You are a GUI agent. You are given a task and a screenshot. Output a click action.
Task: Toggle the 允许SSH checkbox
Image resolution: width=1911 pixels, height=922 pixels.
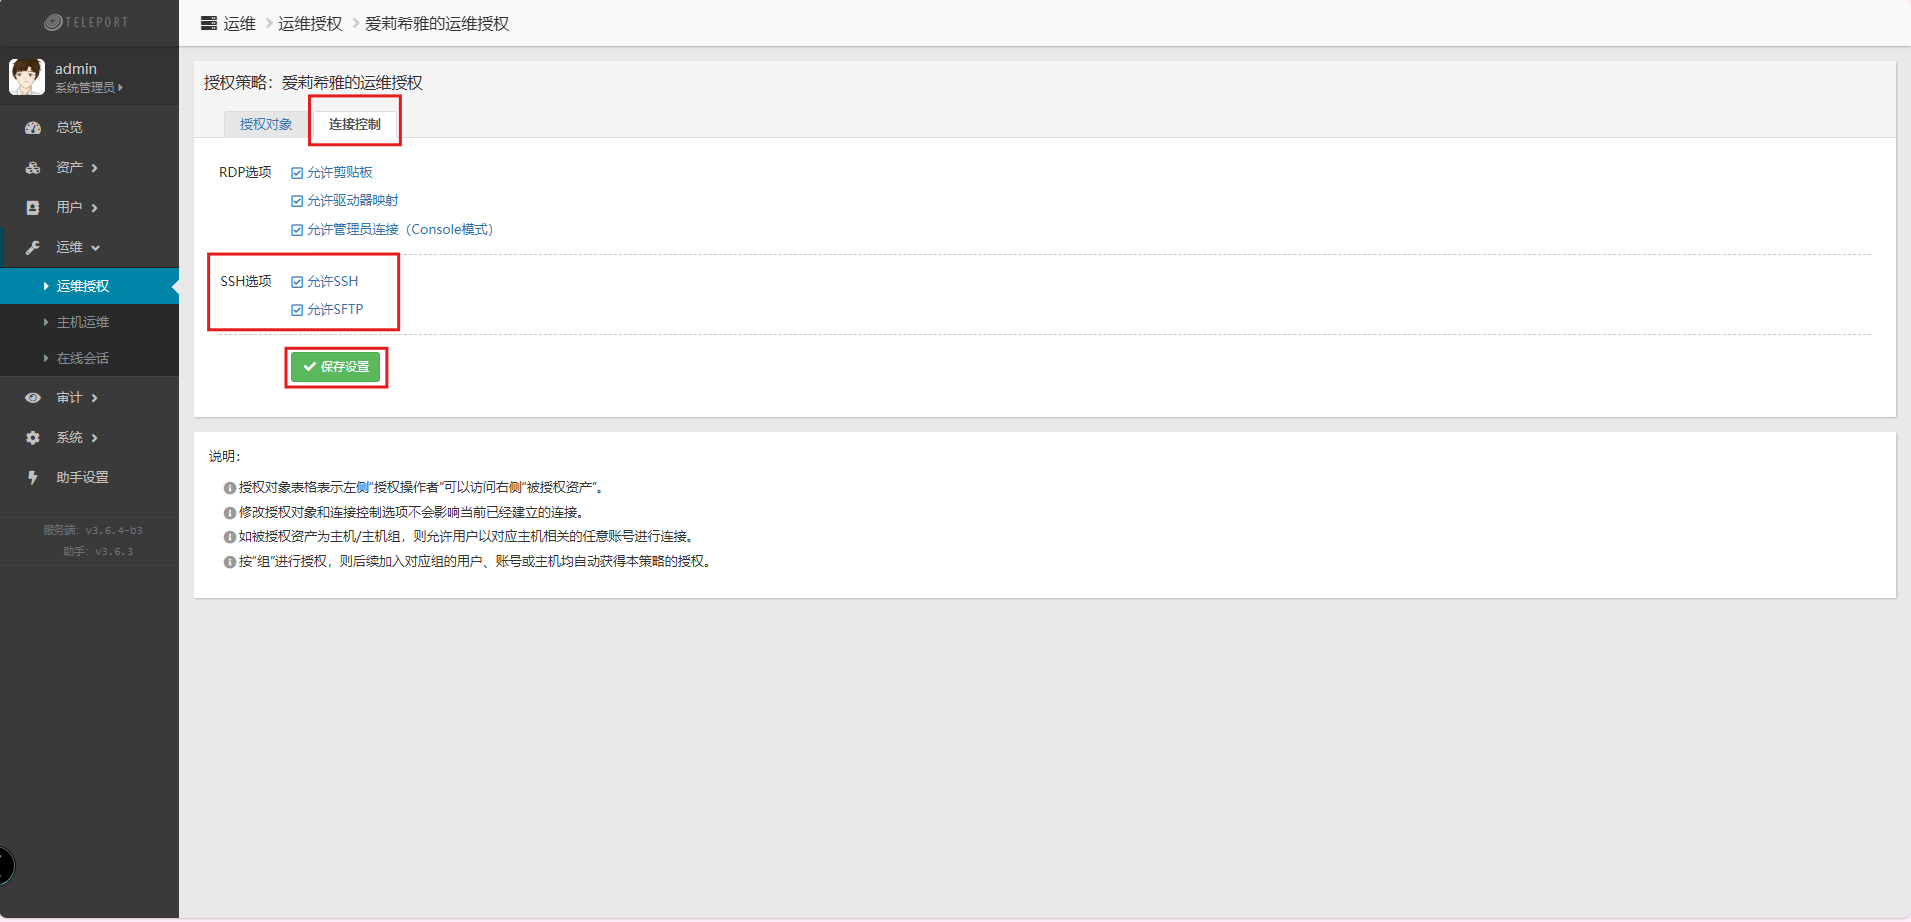(x=297, y=282)
